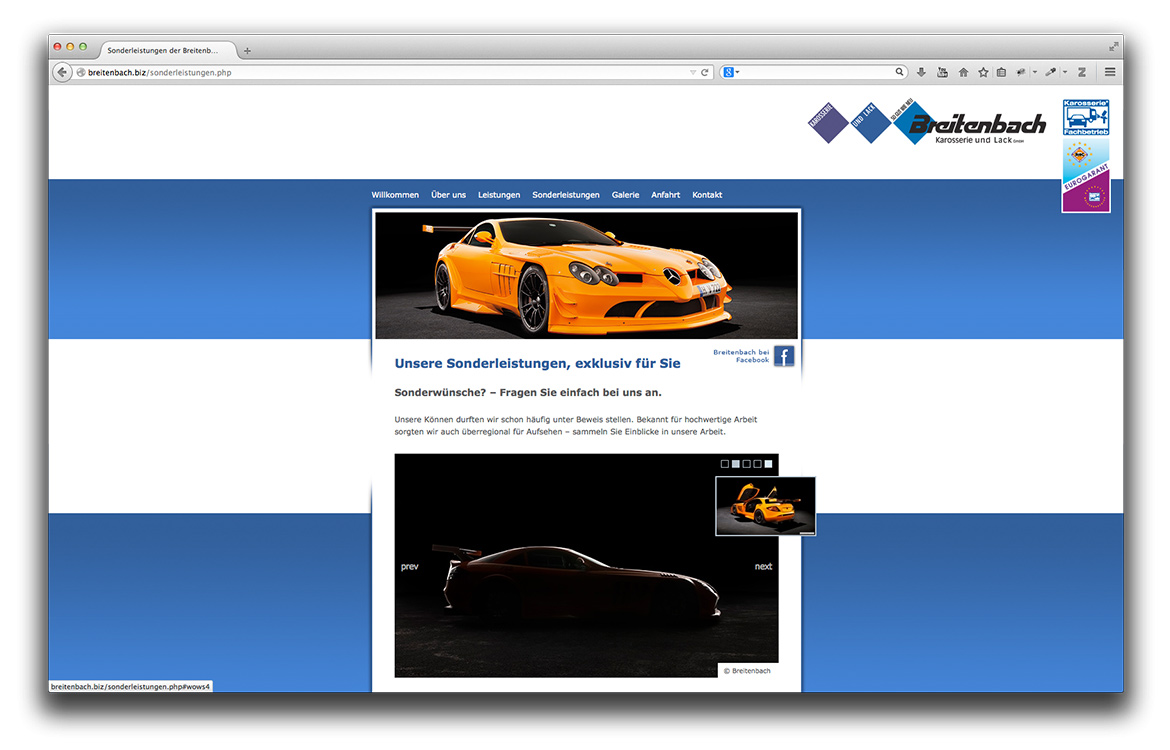Expand the search engine selector dropdown
This screenshot has width=1170, height=750.
coord(738,72)
